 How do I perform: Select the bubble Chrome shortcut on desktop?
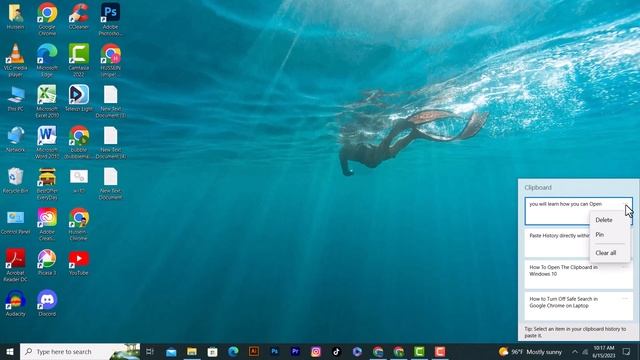pyautogui.click(x=79, y=142)
